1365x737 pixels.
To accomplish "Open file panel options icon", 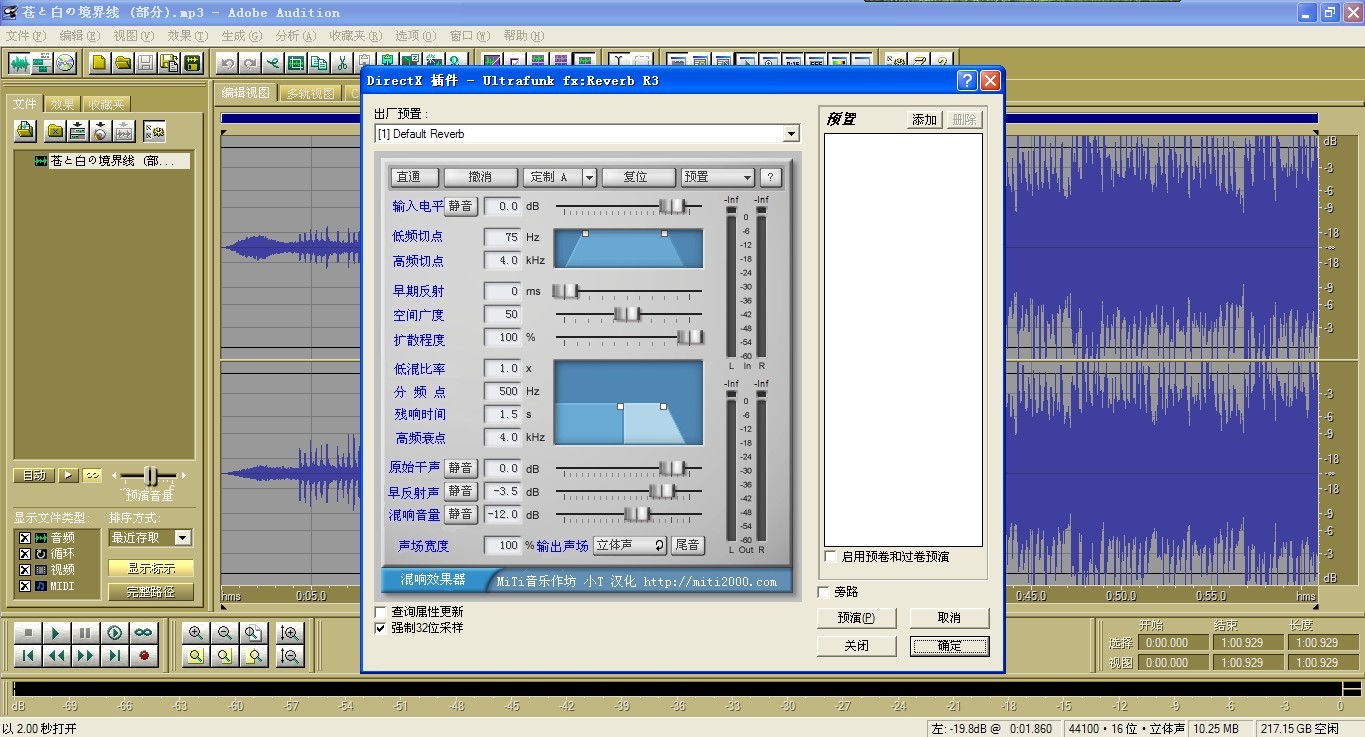I will click(x=154, y=131).
